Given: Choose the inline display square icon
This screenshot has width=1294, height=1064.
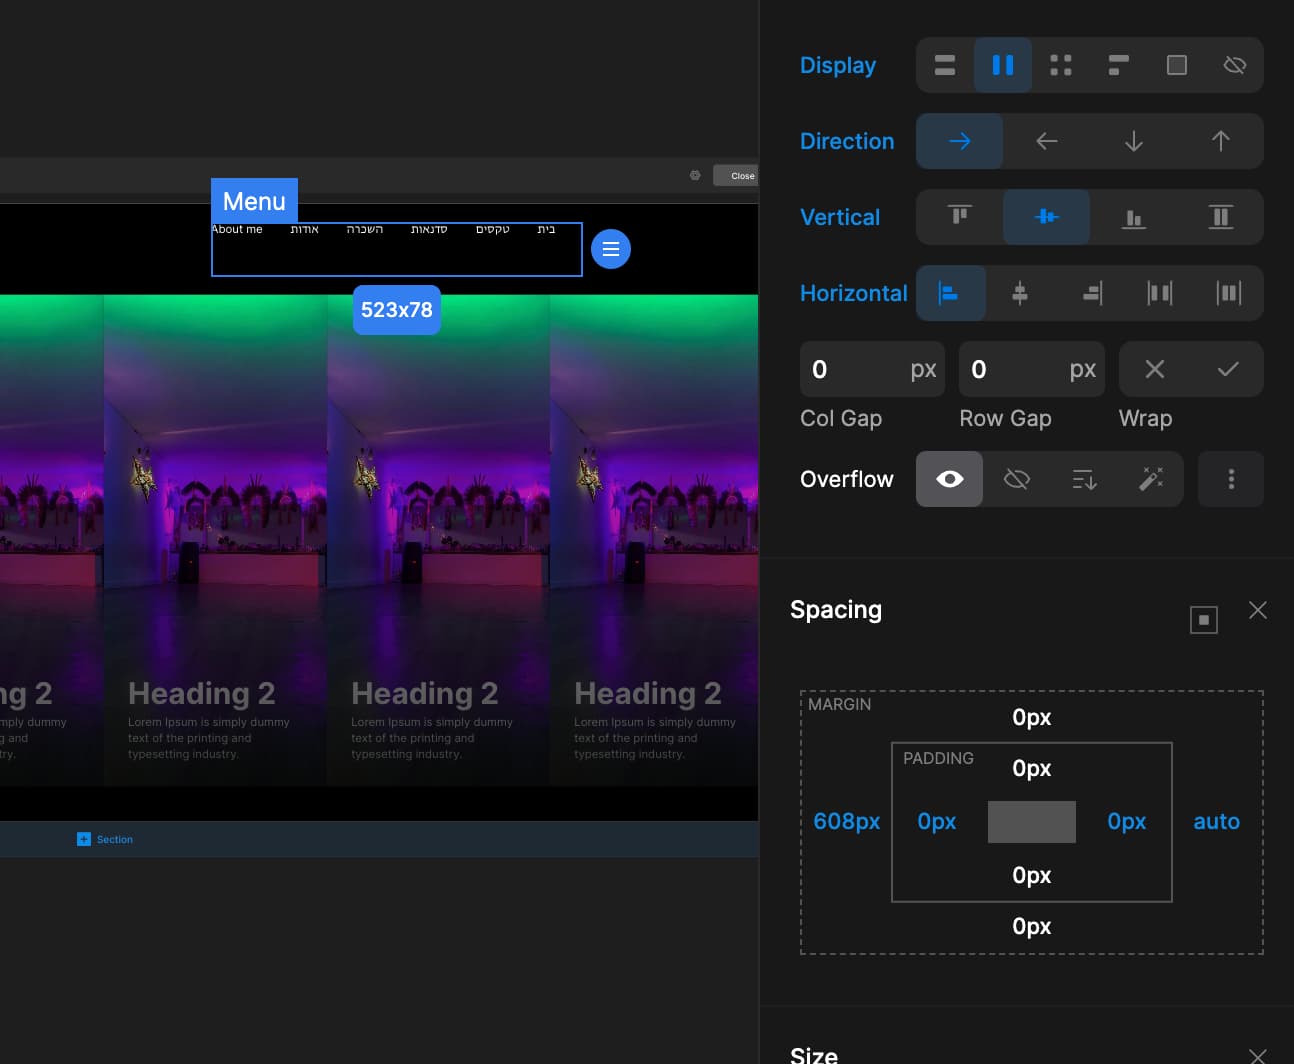Looking at the screenshot, I should point(1177,65).
